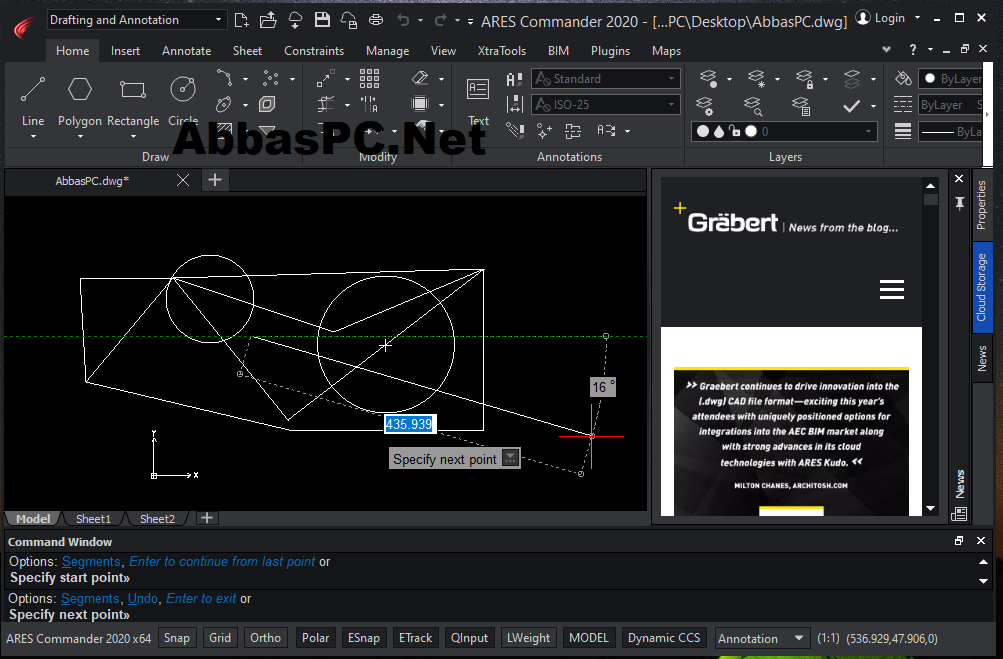1003x659 pixels.
Task: Select the Rectangle tool
Action: tap(132, 101)
